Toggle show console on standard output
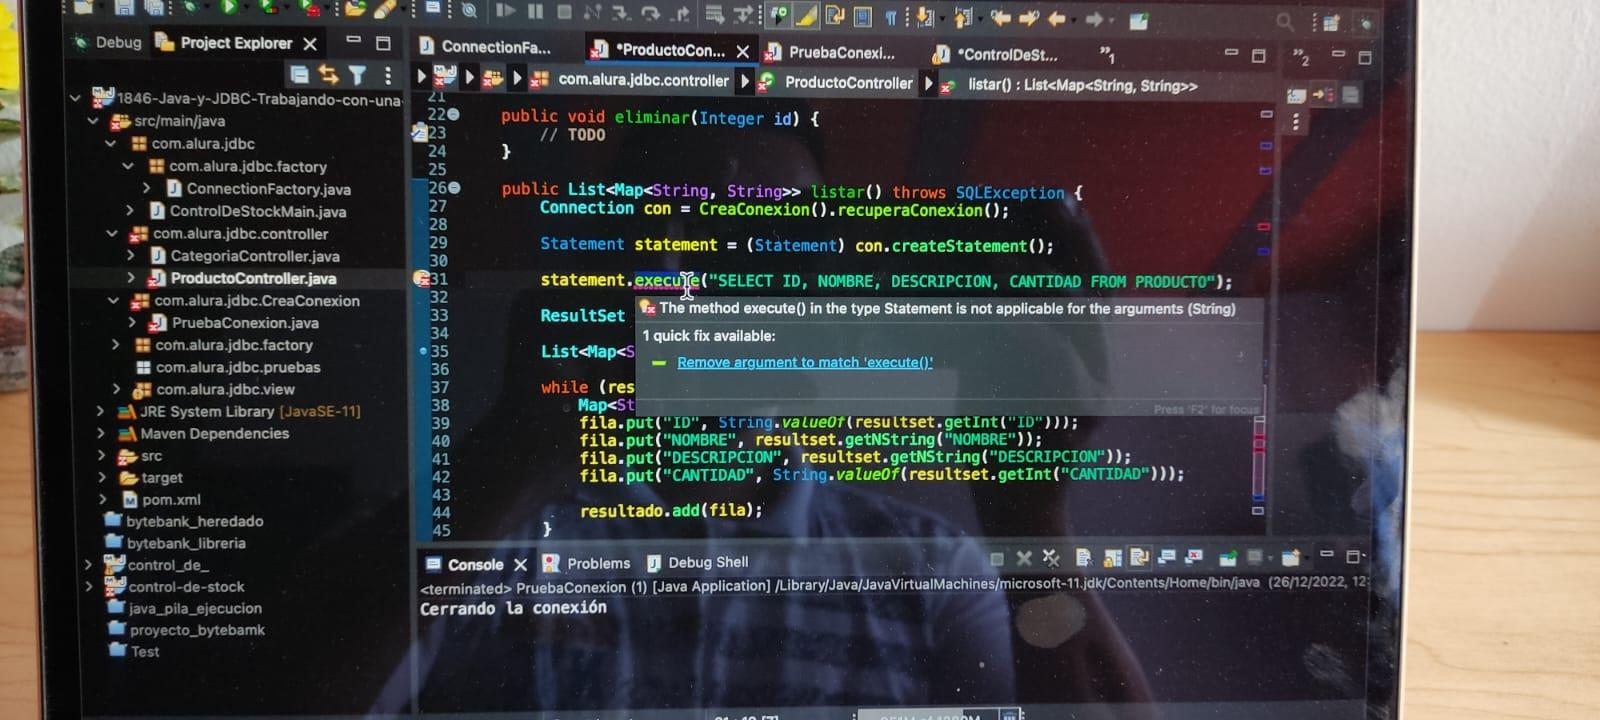Viewport: 1600px width, 720px height. (x=1166, y=557)
